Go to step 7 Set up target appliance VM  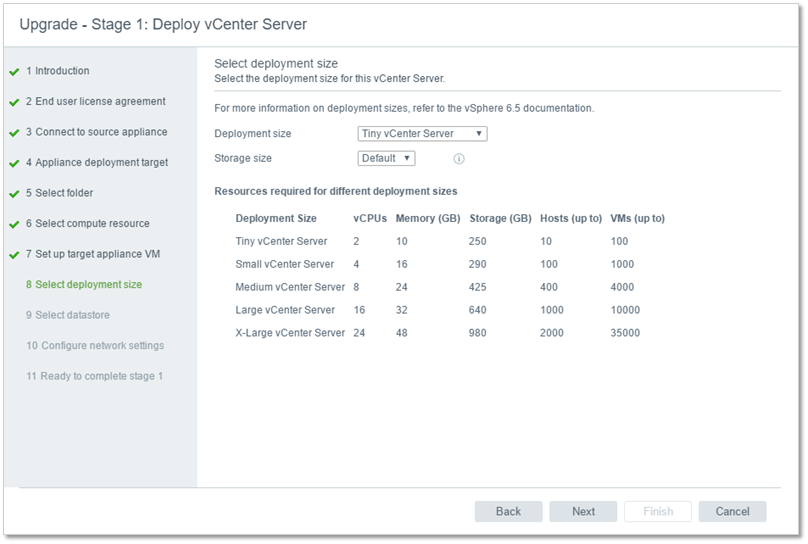tap(93, 254)
